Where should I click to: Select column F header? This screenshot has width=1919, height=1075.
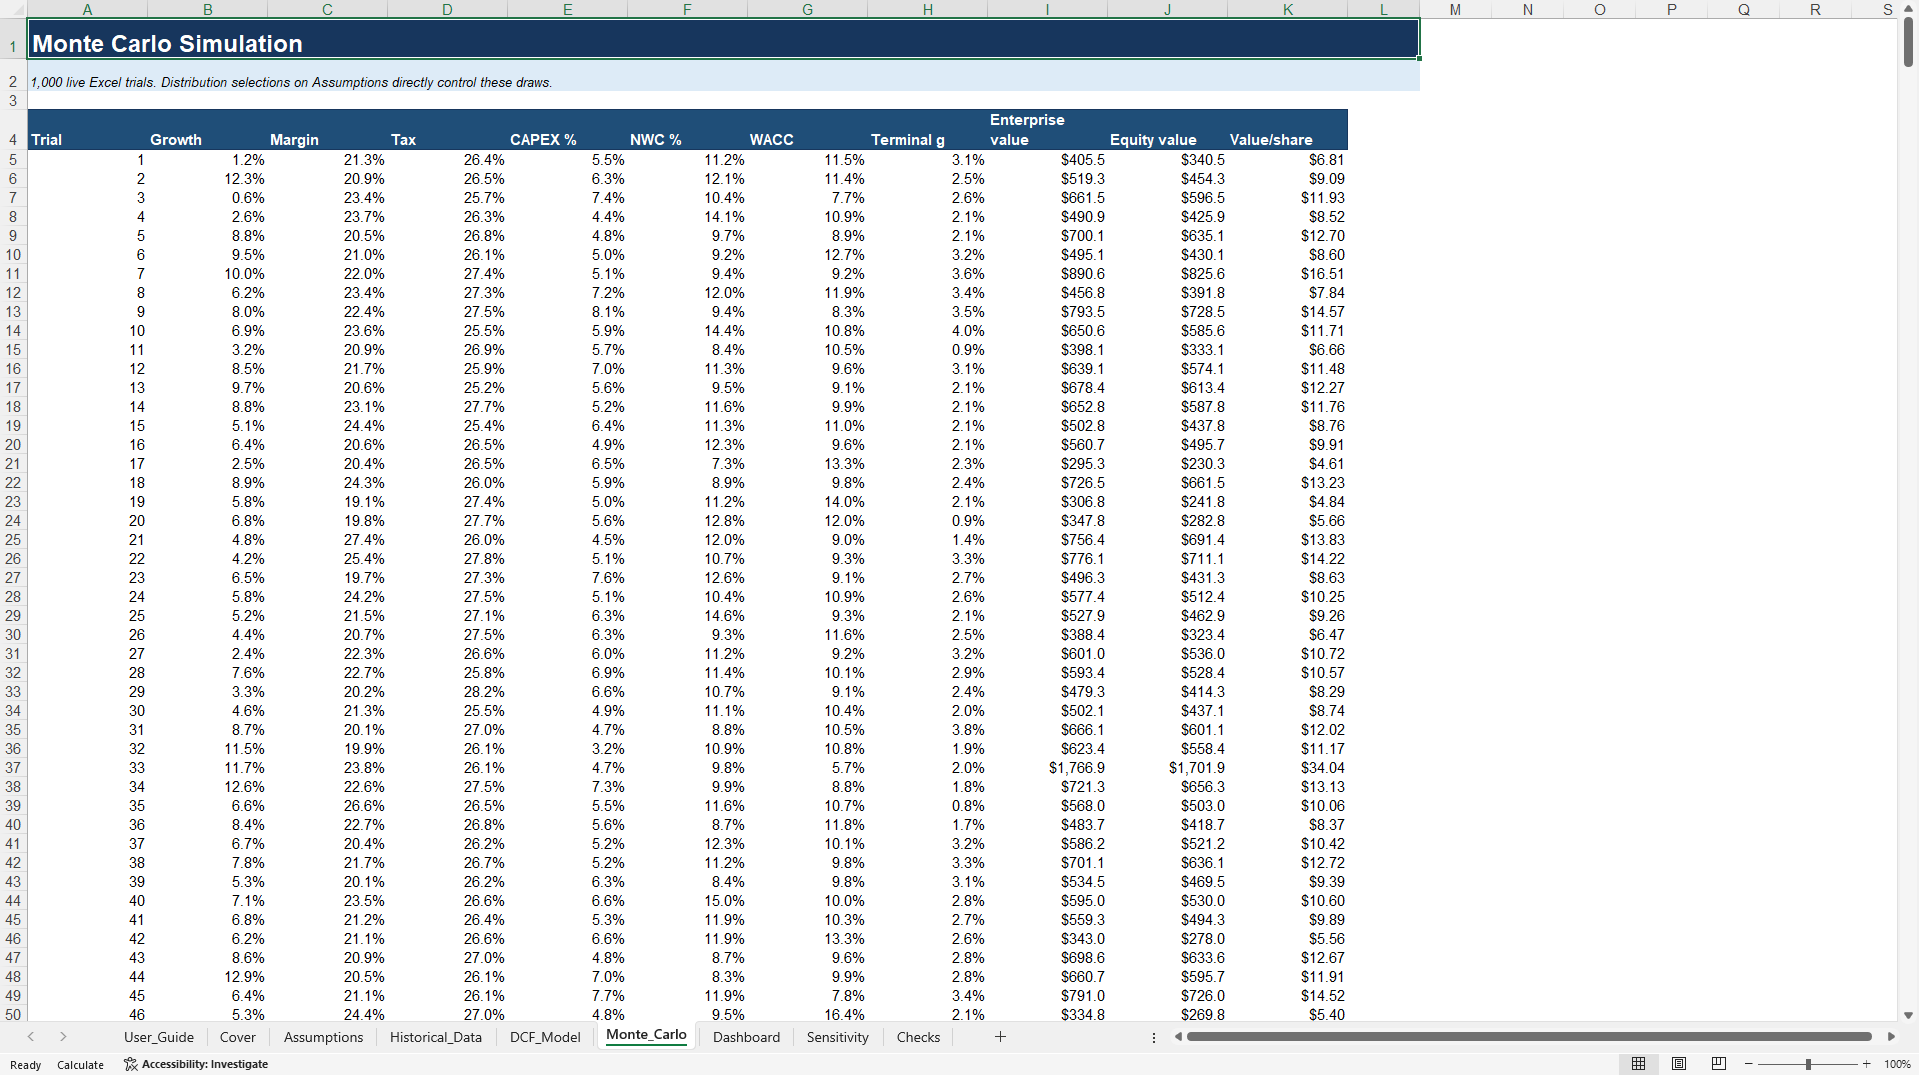pyautogui.click(x=687, y=9)
